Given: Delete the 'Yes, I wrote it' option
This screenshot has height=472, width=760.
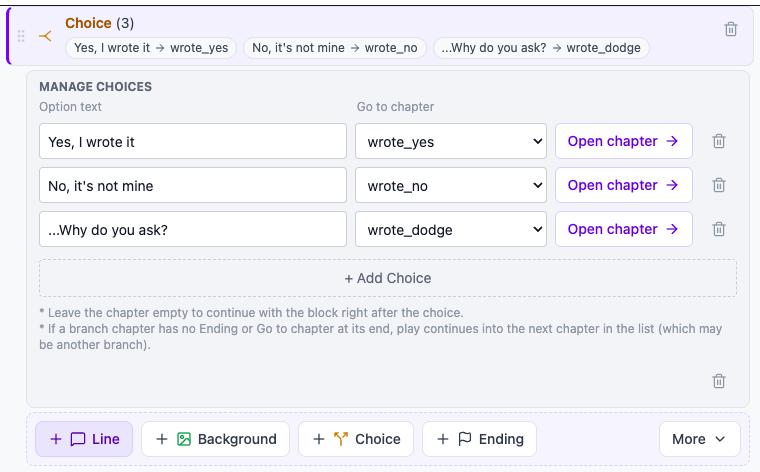Looking at the screenshot, I should coord(719,141).
